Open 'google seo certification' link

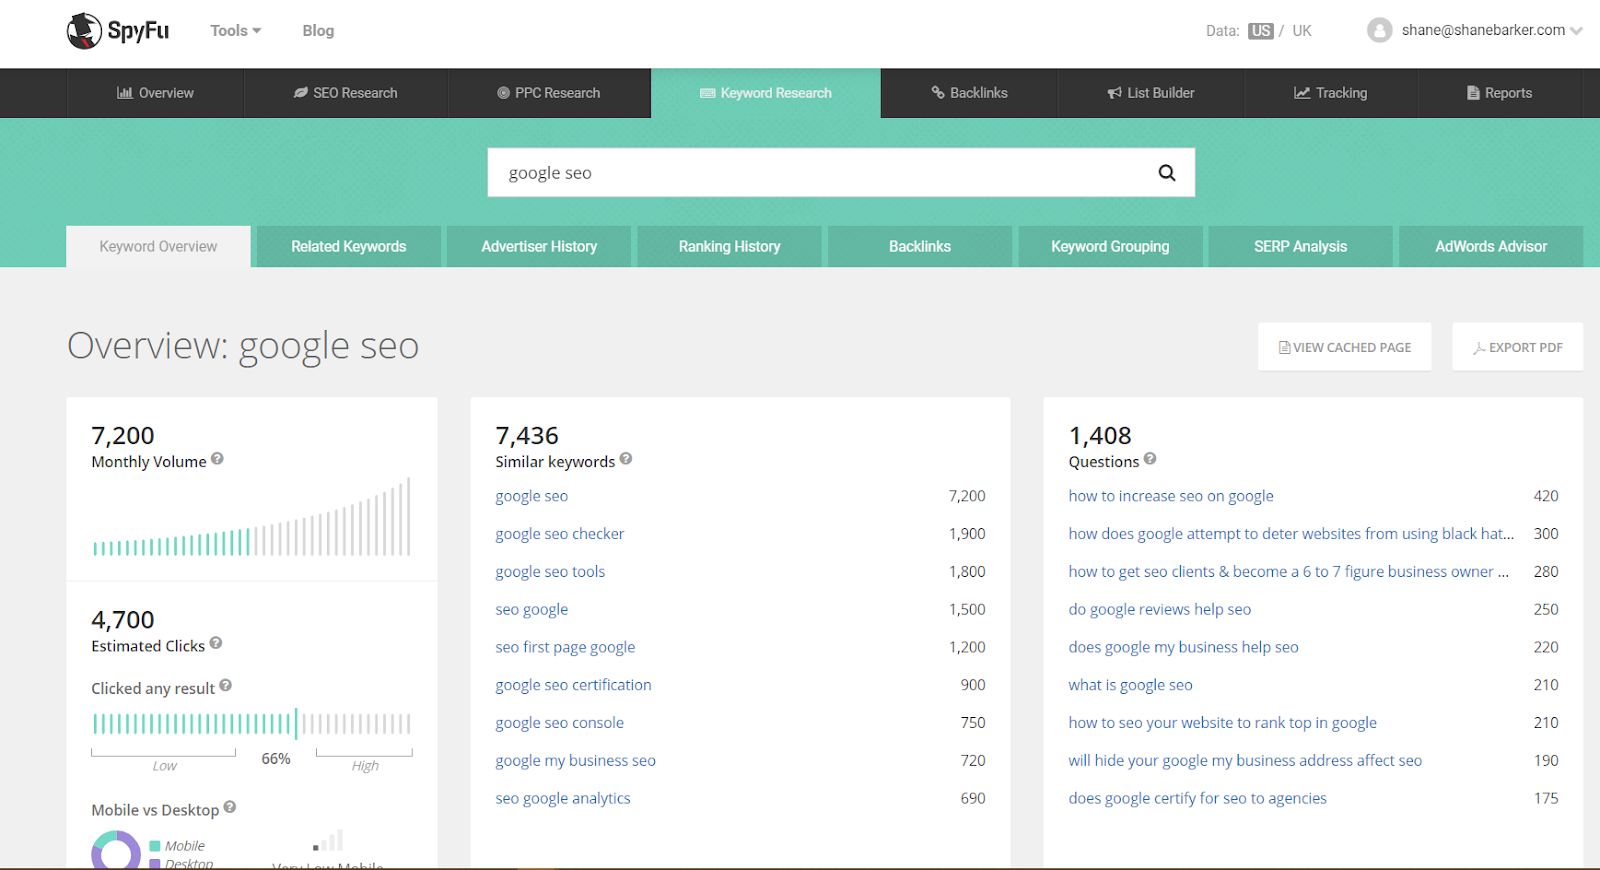(x=573, y=685)
